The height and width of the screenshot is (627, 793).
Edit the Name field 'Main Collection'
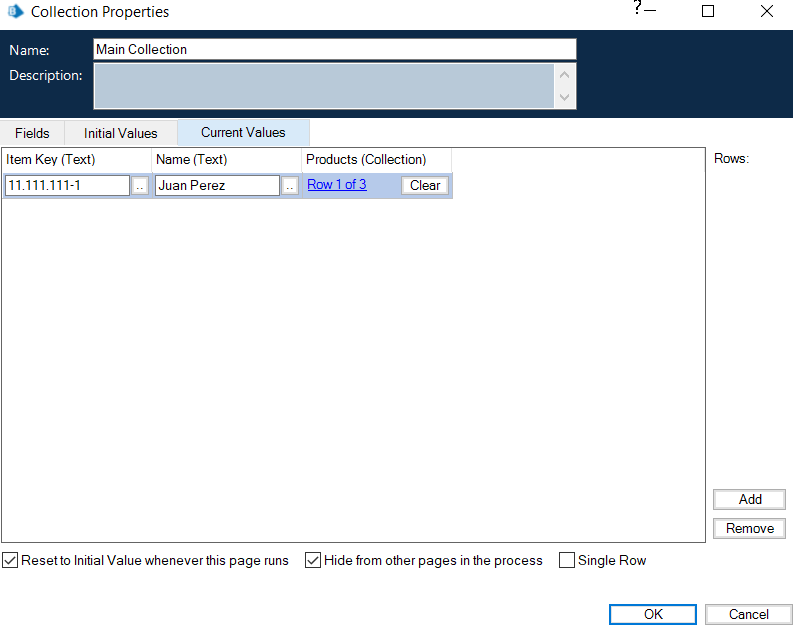[335, 50]
